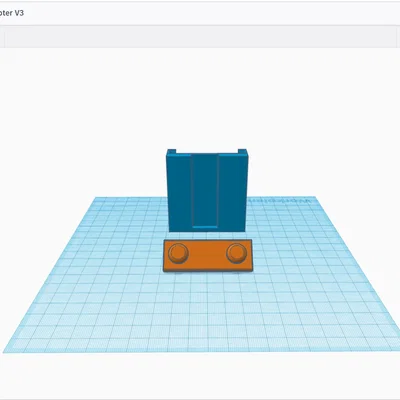Click the design title ending in "V3"
This screenshot has height=400, width=400.
click(12, 13)
